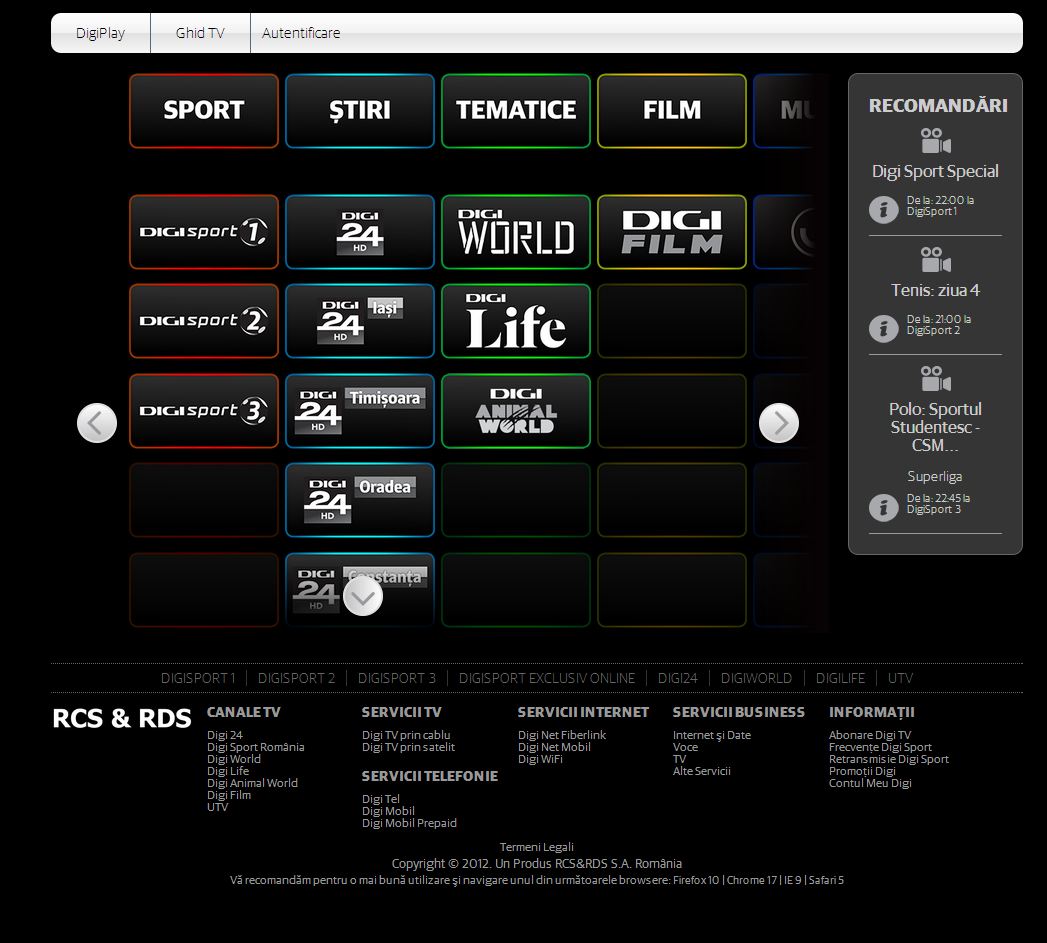Screen dimensions: 1047x943
Task: Open the Autentificare menu item
Action: pos(301,33)
